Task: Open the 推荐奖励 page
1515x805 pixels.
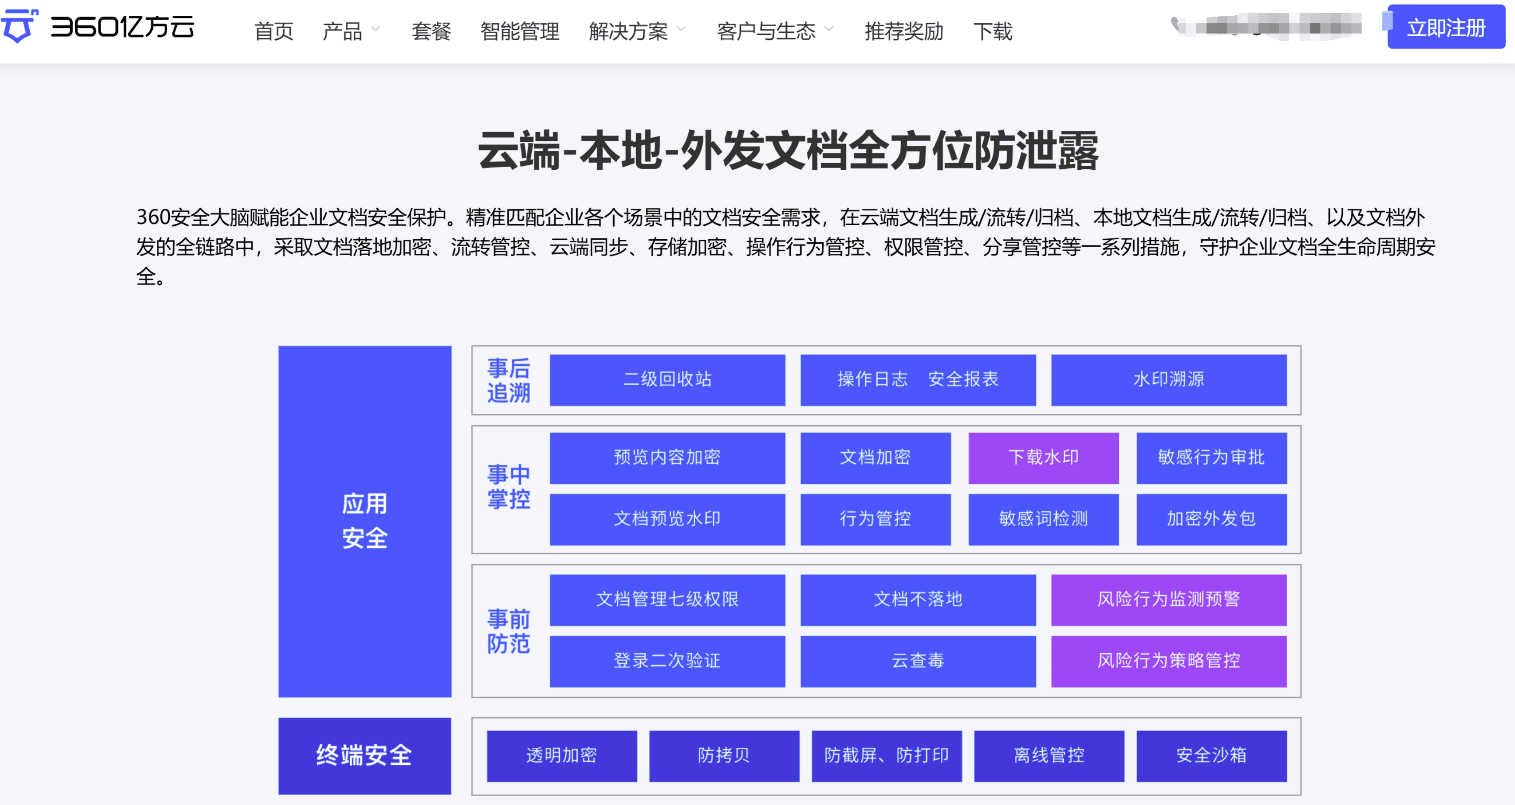Action: tap(904, 31)
